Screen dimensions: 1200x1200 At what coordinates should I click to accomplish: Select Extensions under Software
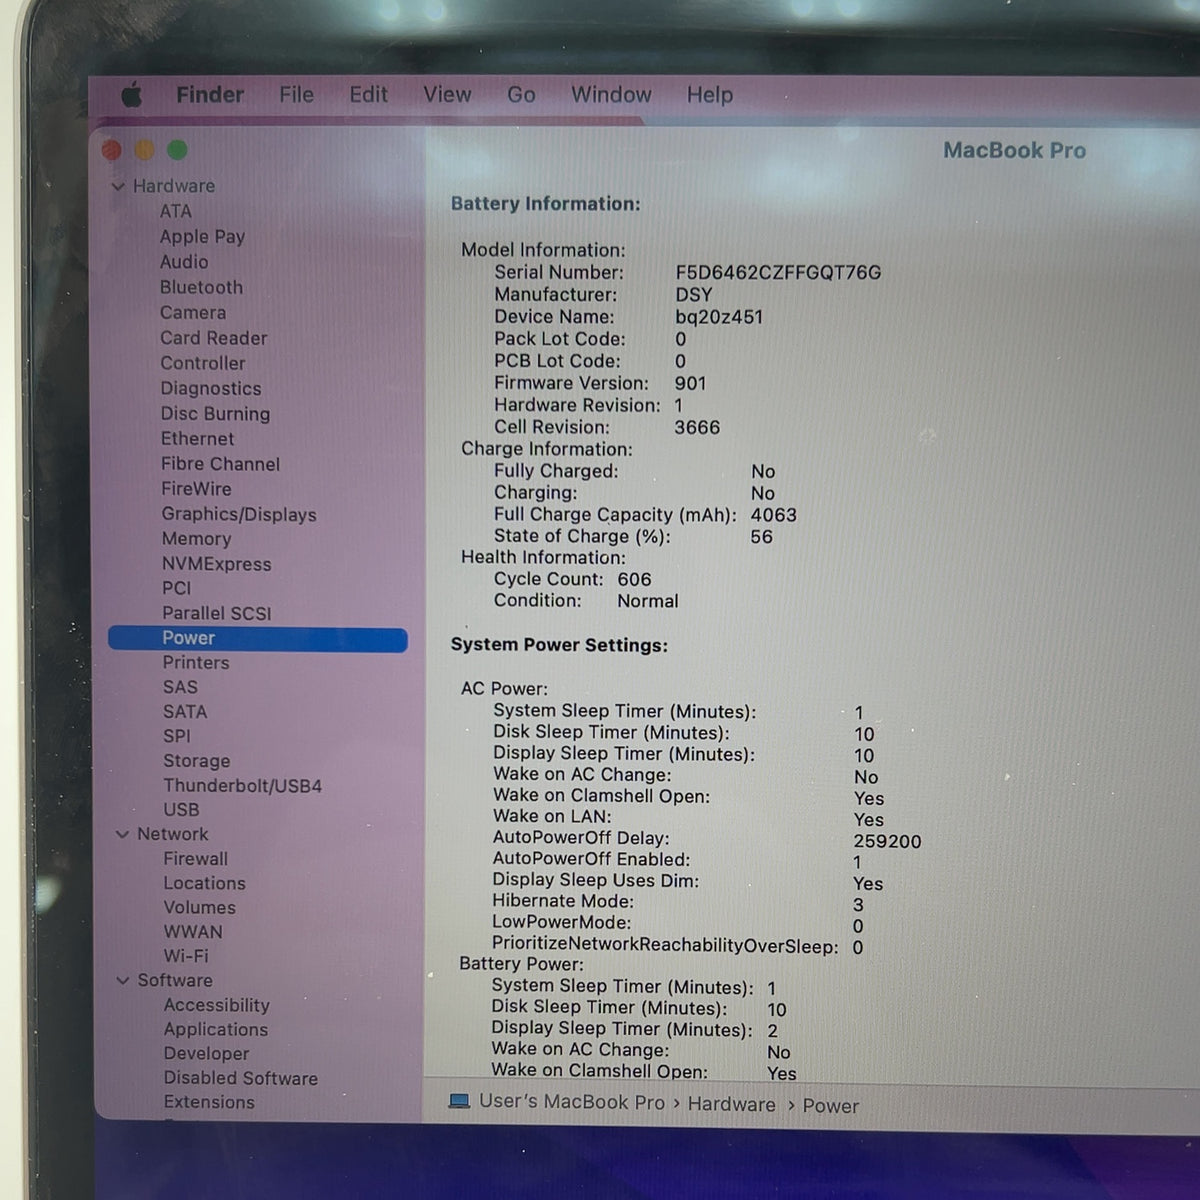209,1103
